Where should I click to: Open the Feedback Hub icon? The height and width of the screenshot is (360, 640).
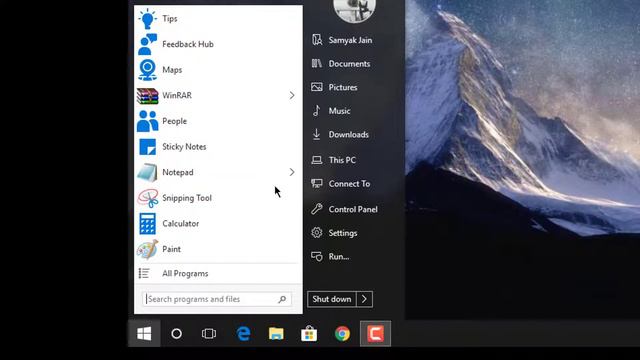point(147,44)
